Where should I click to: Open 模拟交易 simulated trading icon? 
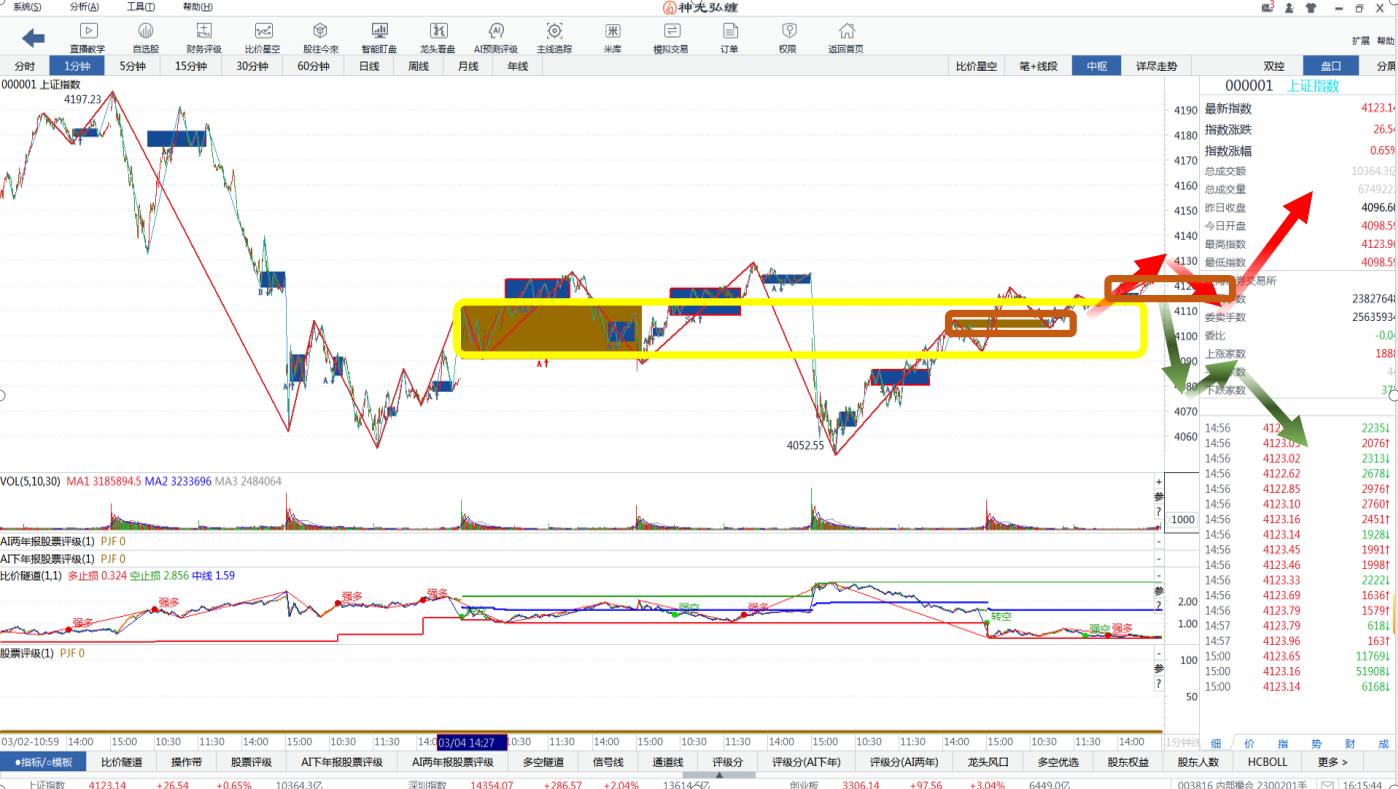(670, 38)
